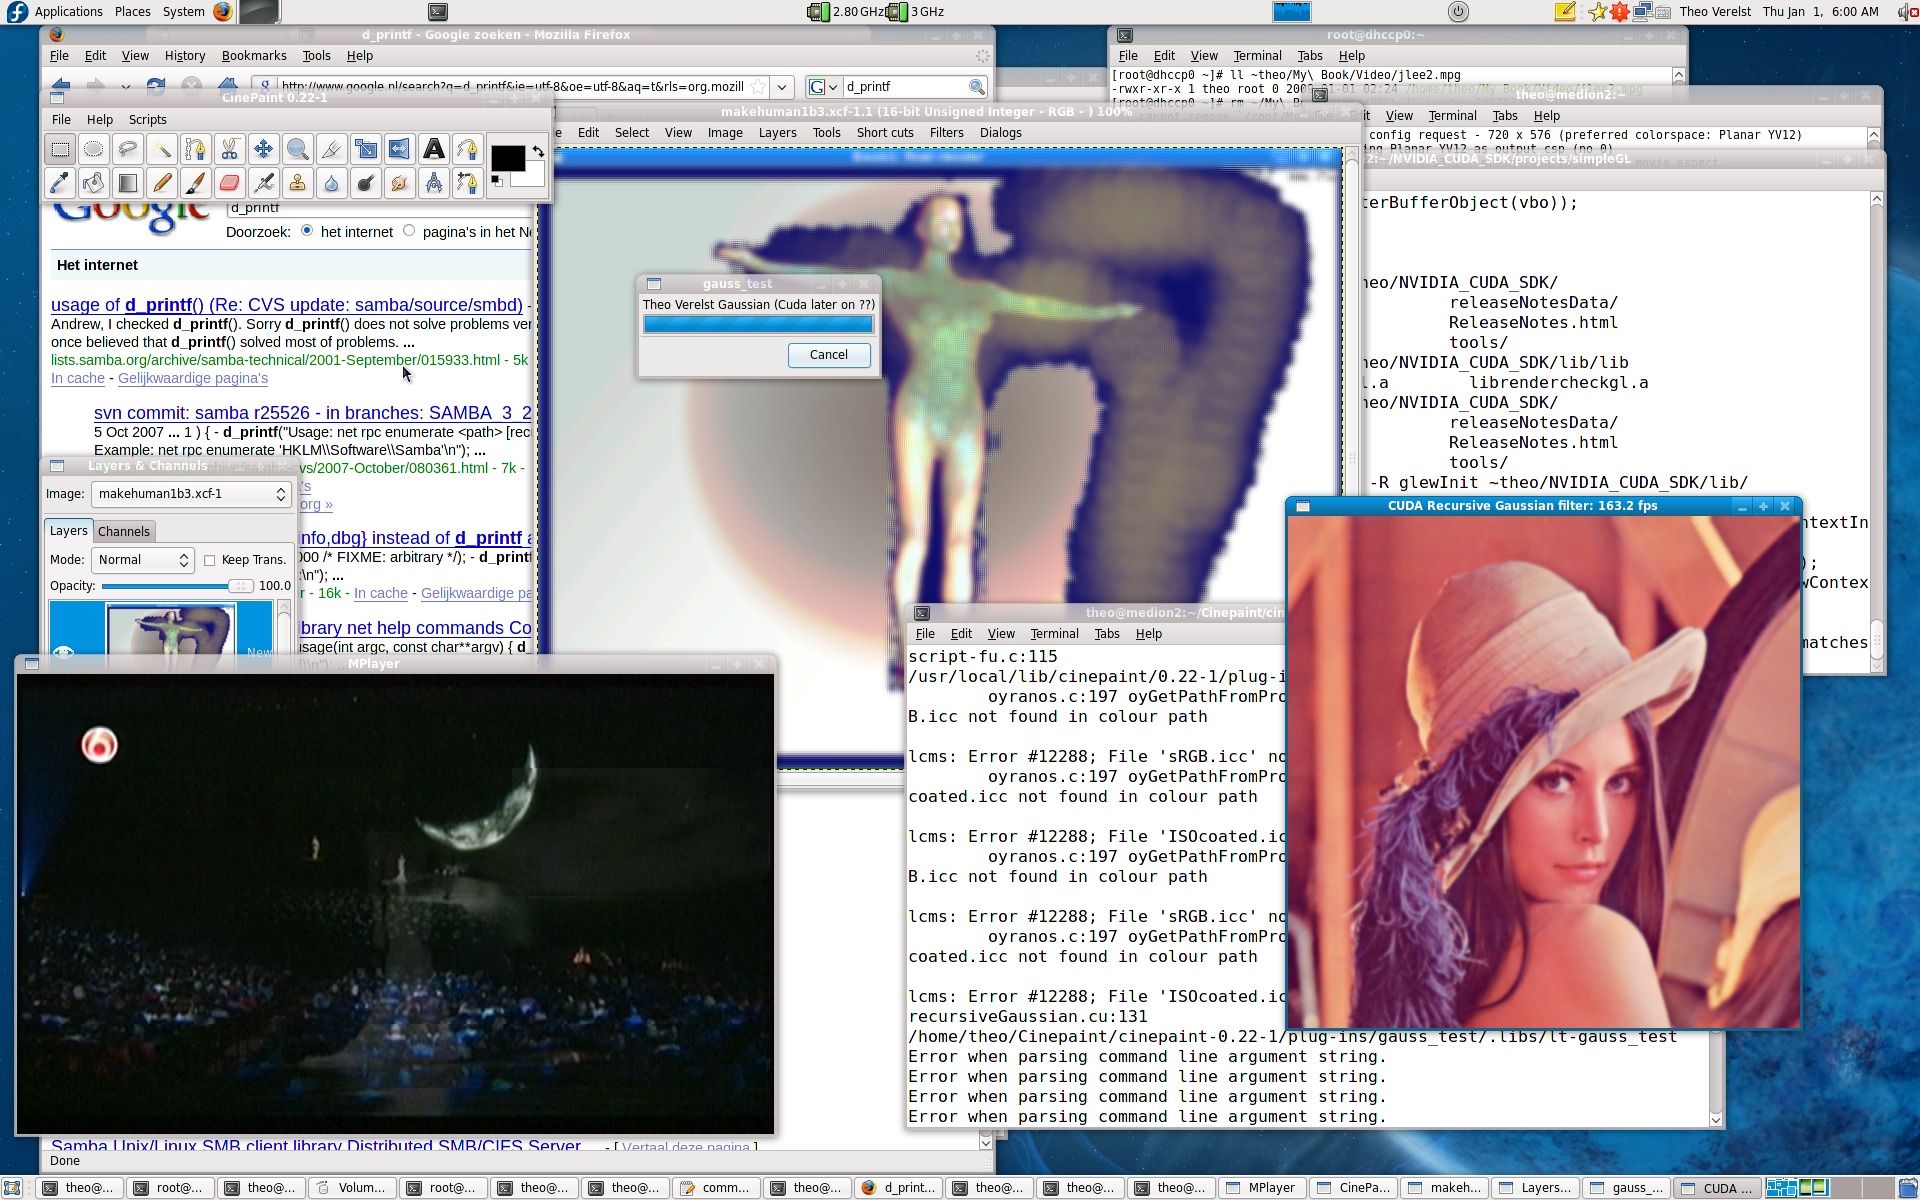Click the Firefox reload page icon
The height and width of the screenshot is (1200, 1920).
pos(156,86)
